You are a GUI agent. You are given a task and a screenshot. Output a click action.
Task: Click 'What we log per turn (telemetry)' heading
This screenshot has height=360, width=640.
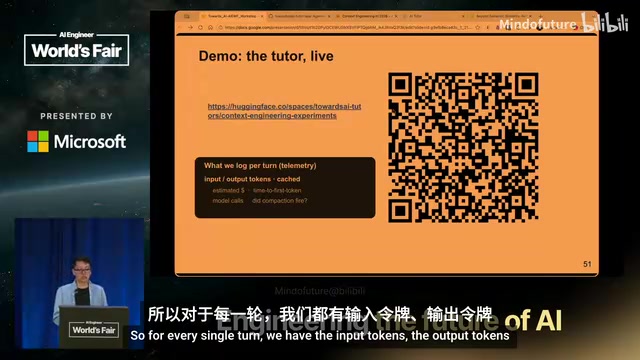[x=260, y=165]
